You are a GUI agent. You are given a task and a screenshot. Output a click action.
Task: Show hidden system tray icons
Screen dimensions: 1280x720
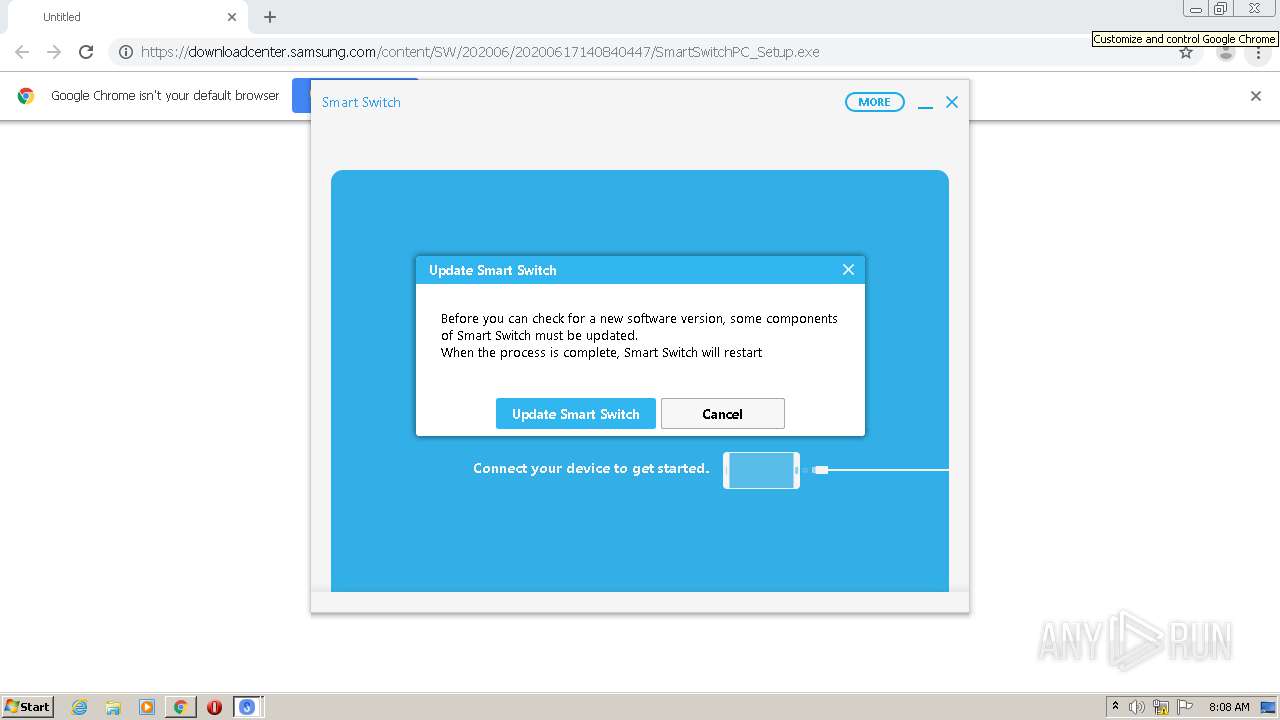point(1115,706)
